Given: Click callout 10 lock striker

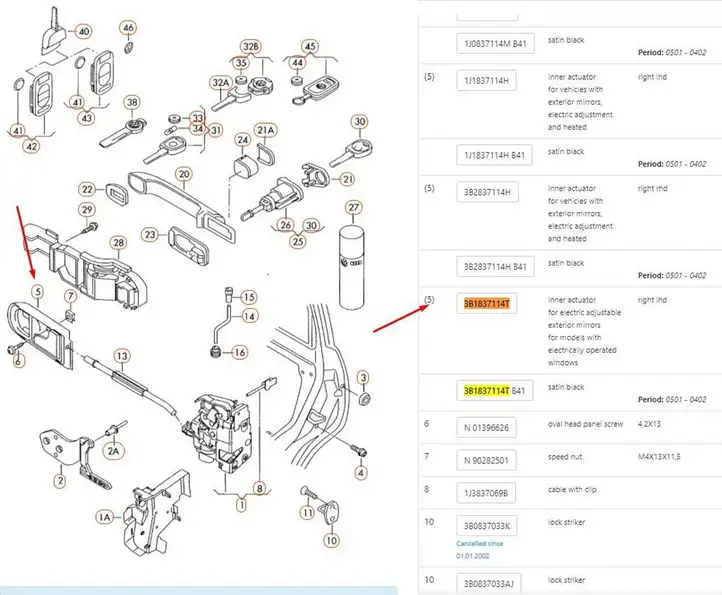Looking at the screenshot, I should pos(332,540).
